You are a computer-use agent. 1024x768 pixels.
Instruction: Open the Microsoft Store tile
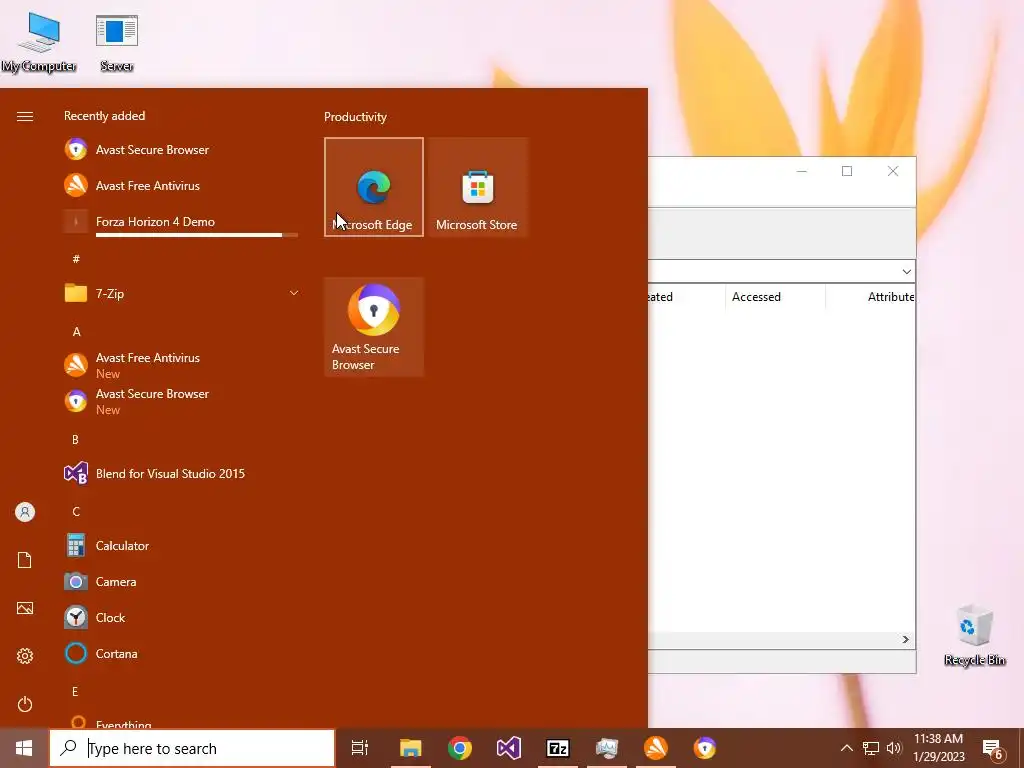click(477, 187)
